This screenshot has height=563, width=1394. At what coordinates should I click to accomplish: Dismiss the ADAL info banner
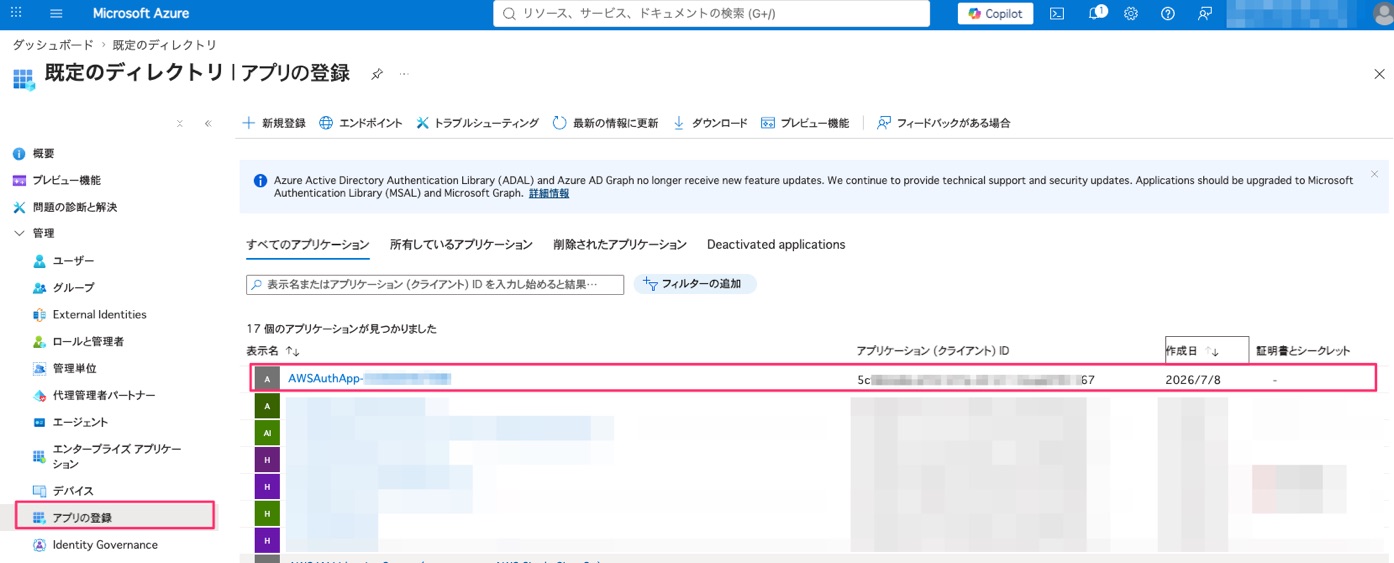(1374, 174)
